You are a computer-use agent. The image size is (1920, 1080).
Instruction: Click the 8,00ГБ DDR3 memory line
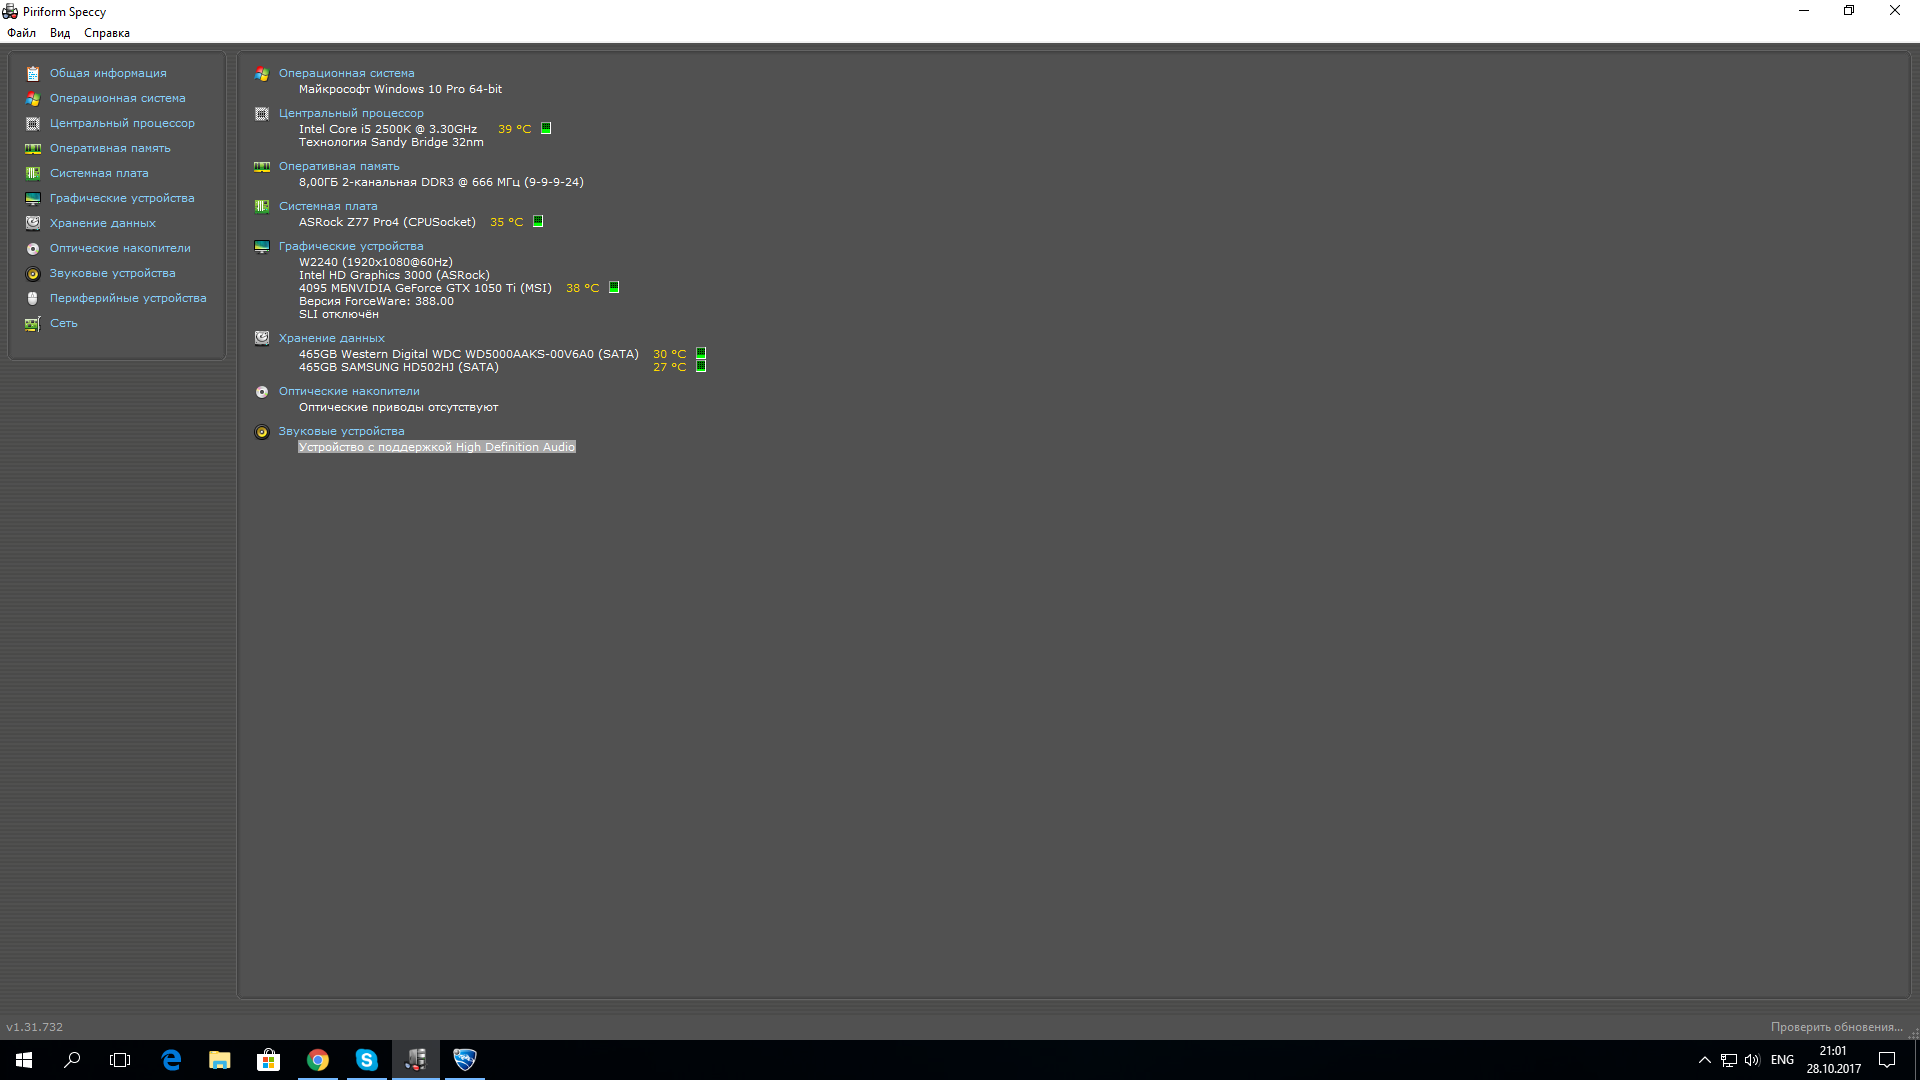click(x=441, y=182)
